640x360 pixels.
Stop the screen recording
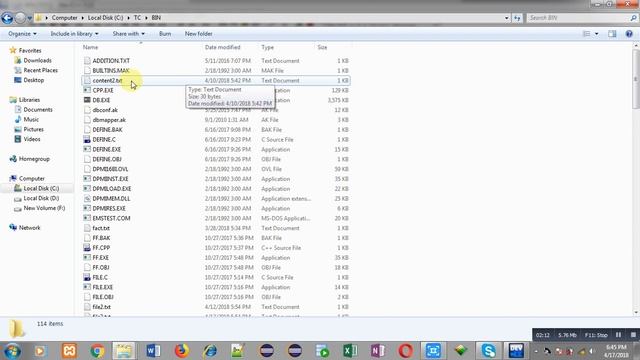(633, 335)
